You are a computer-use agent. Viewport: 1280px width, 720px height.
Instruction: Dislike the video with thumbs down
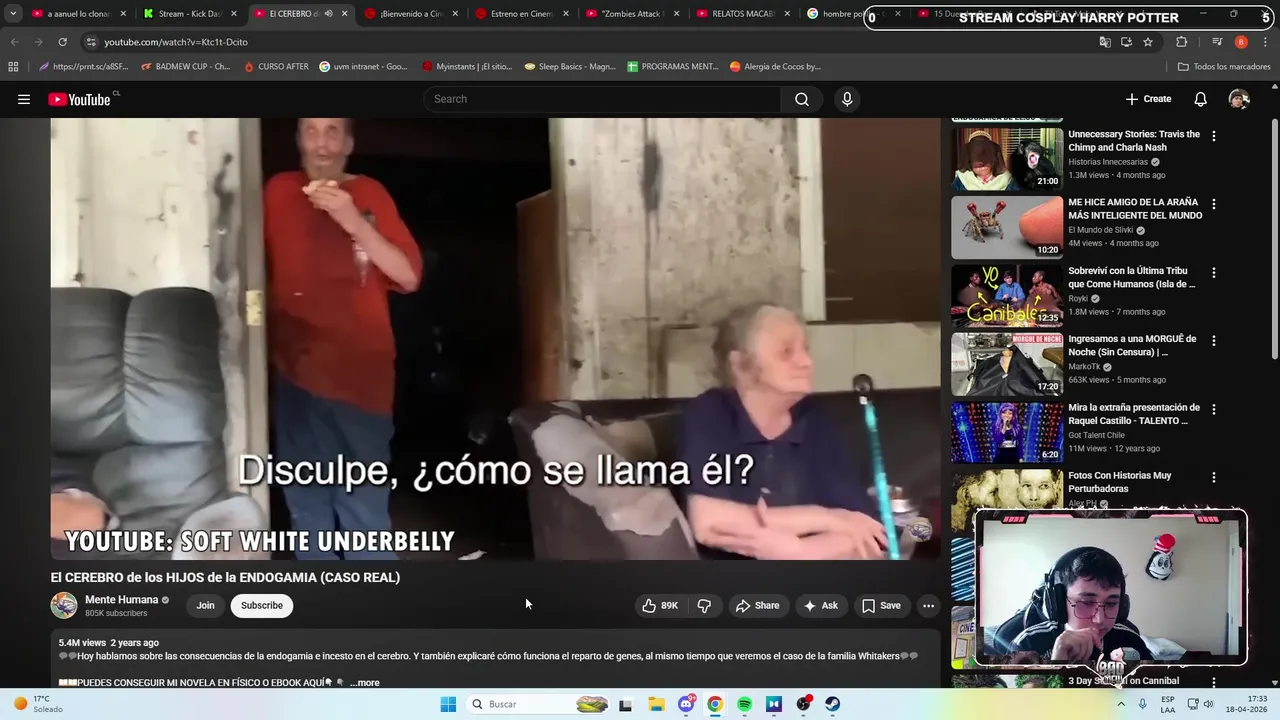pyautogui.click(x=704, y=605)
